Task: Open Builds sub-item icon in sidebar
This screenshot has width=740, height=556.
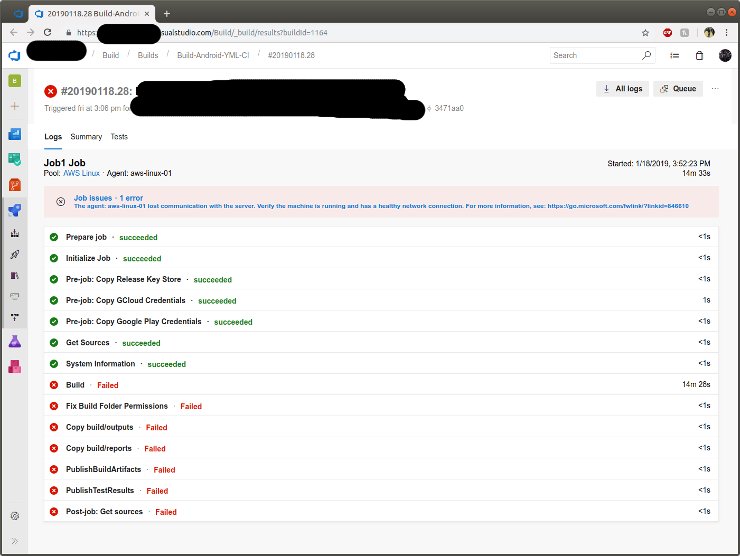Action: [x=15, y=233]
